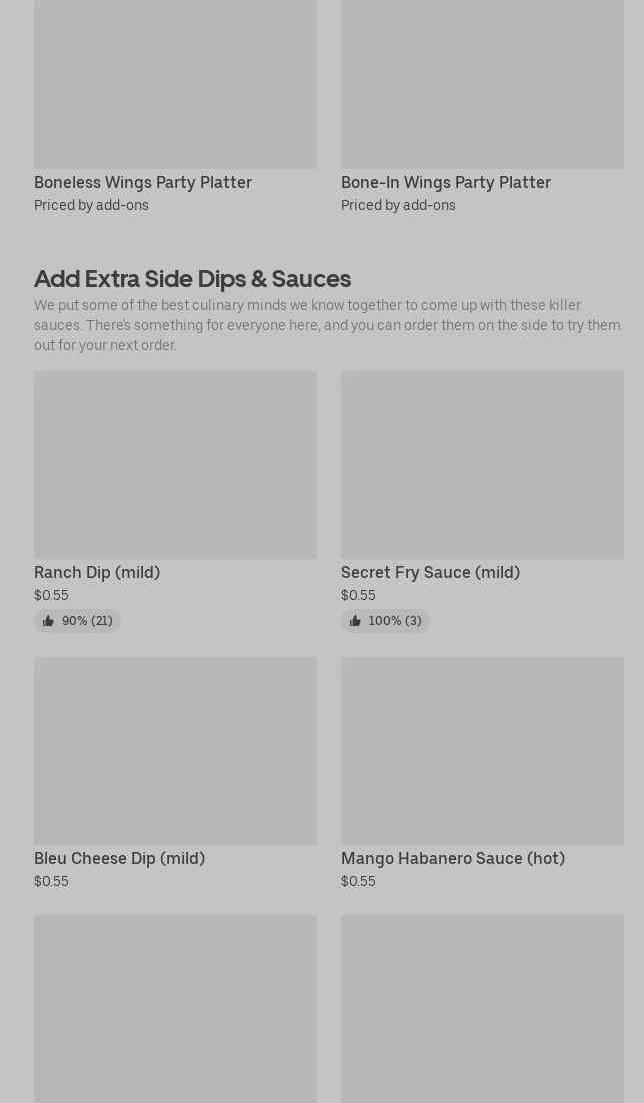Select the Secret Fry Sauce item image
Image resolution: width=644 pixels, height=1103 pixels.
(482, 465)
